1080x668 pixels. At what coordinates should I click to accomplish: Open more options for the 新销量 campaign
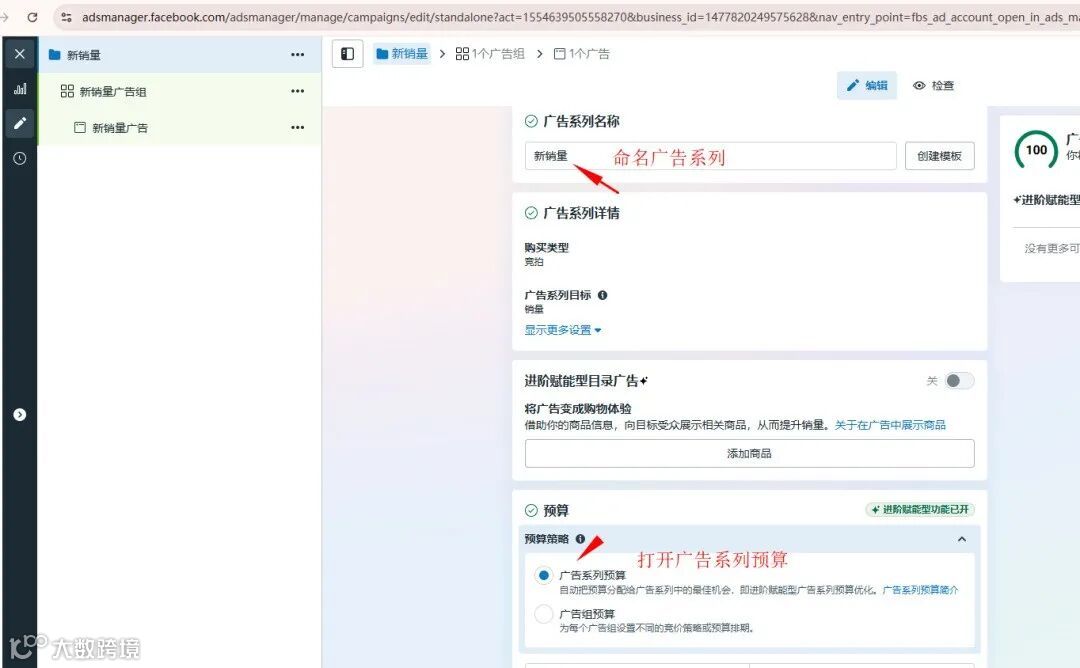coord(298,55)
